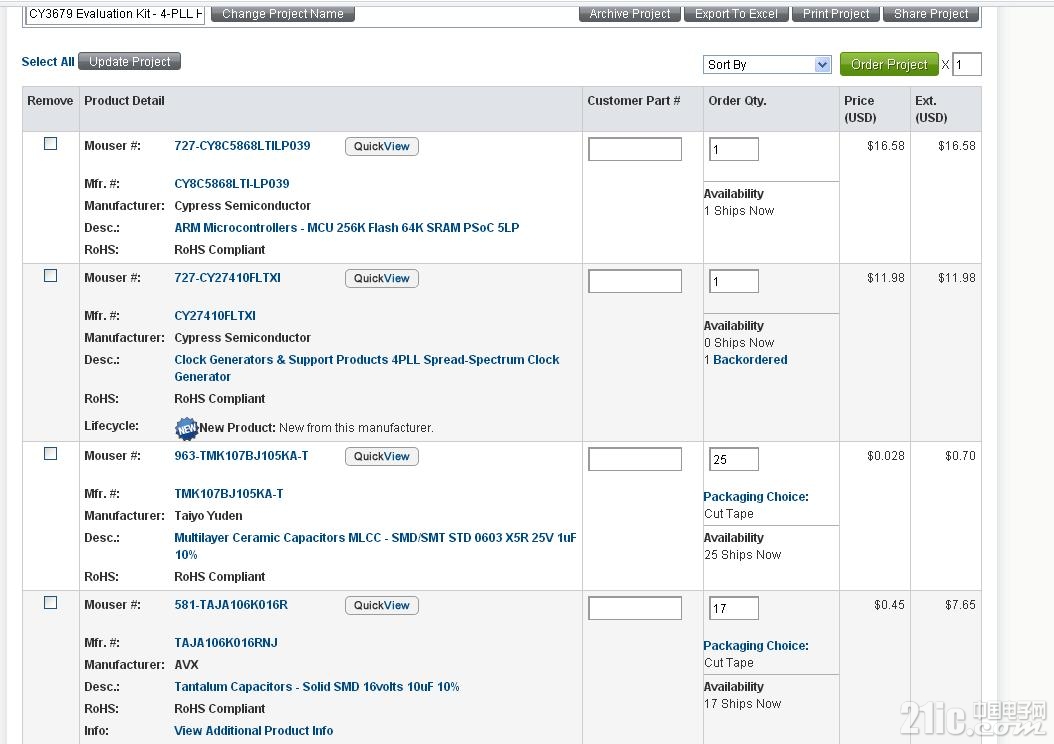
Task: Click Order Qty field for 727-CY27410FLTXI
Action: (734, 281)
